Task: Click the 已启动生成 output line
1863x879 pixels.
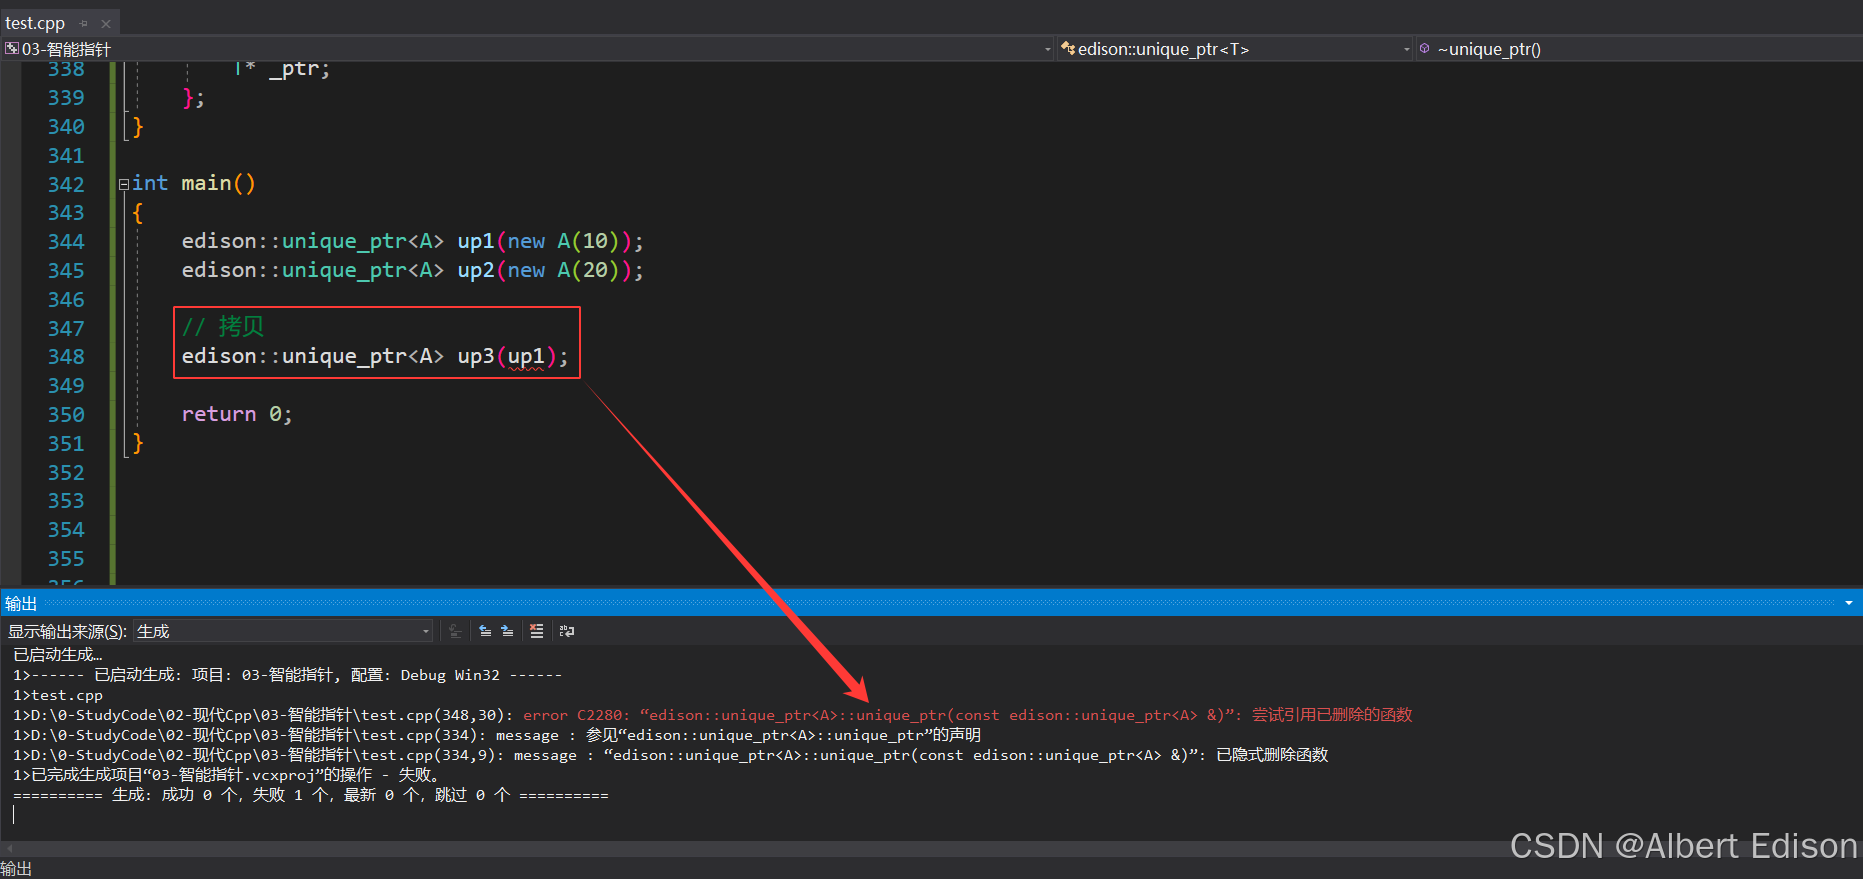Action: 57,655
